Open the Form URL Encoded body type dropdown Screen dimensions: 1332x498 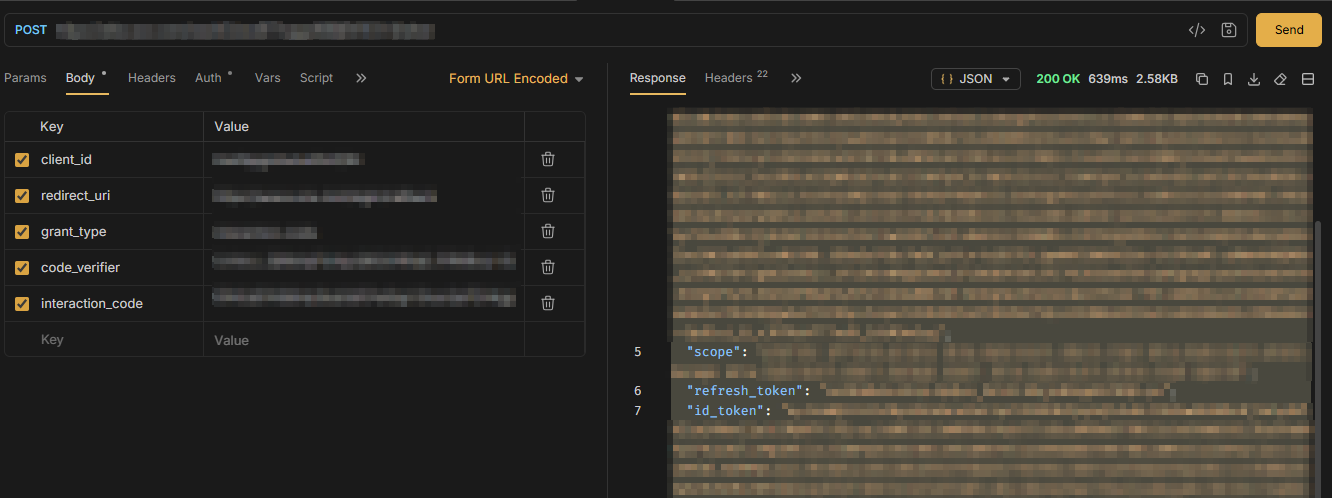(x=516, y=78)
